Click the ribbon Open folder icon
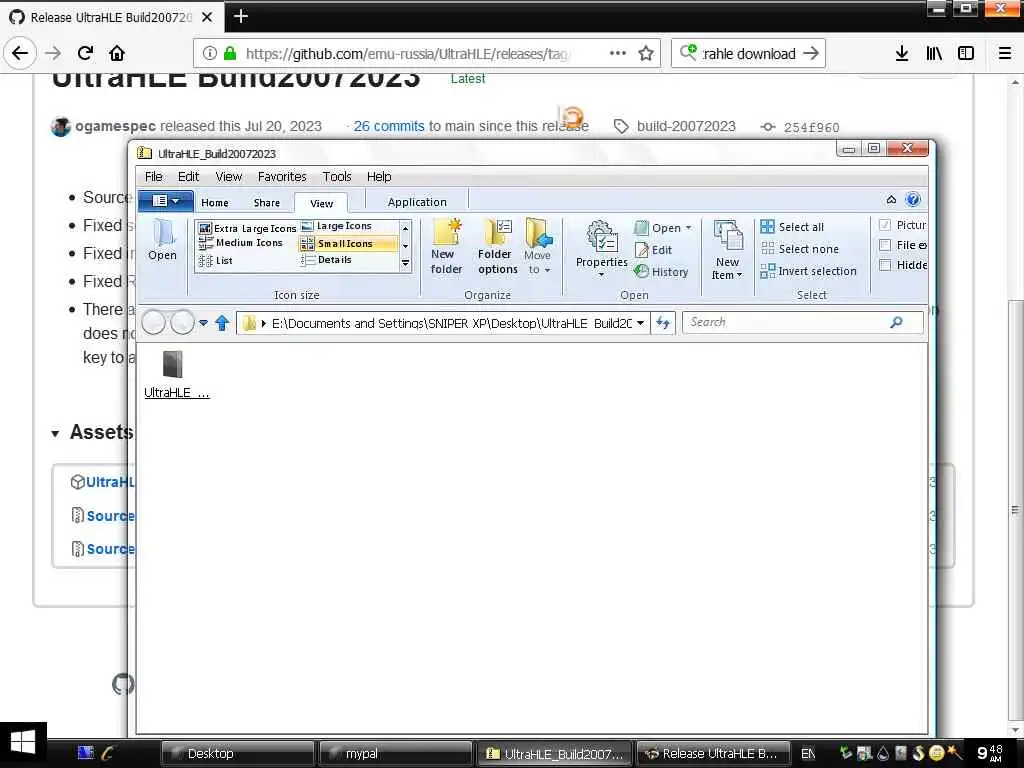Screen dimensions: 1024x768 (x=162, y=240)
